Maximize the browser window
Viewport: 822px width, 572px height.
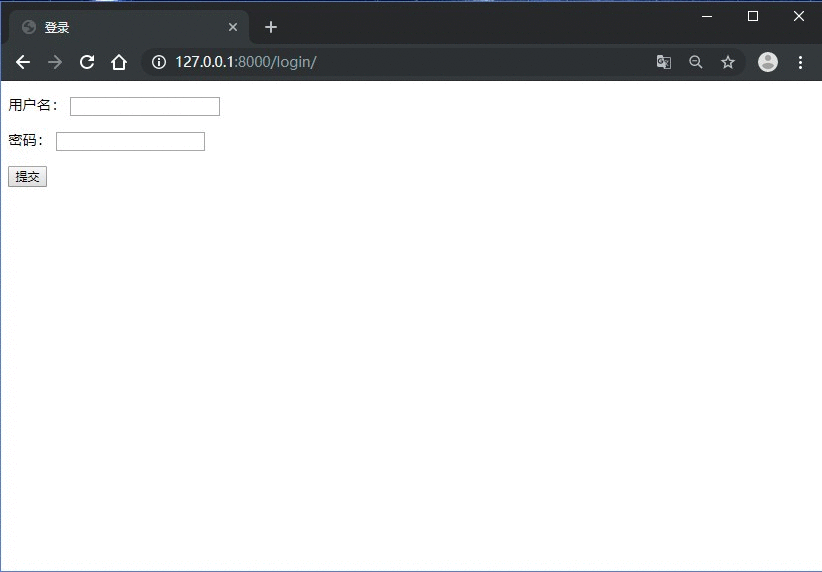click(x=753, y=16)
